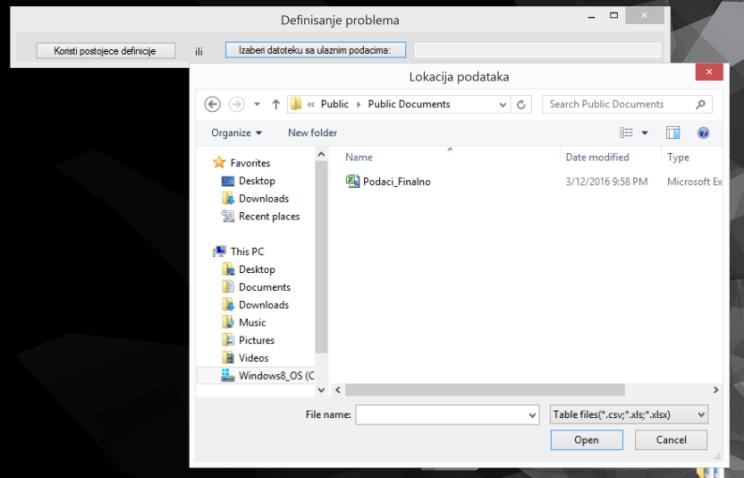Click the navigation pane vertical scrollbar
This screenshot has height=478, width=744.
pos(321,256)
